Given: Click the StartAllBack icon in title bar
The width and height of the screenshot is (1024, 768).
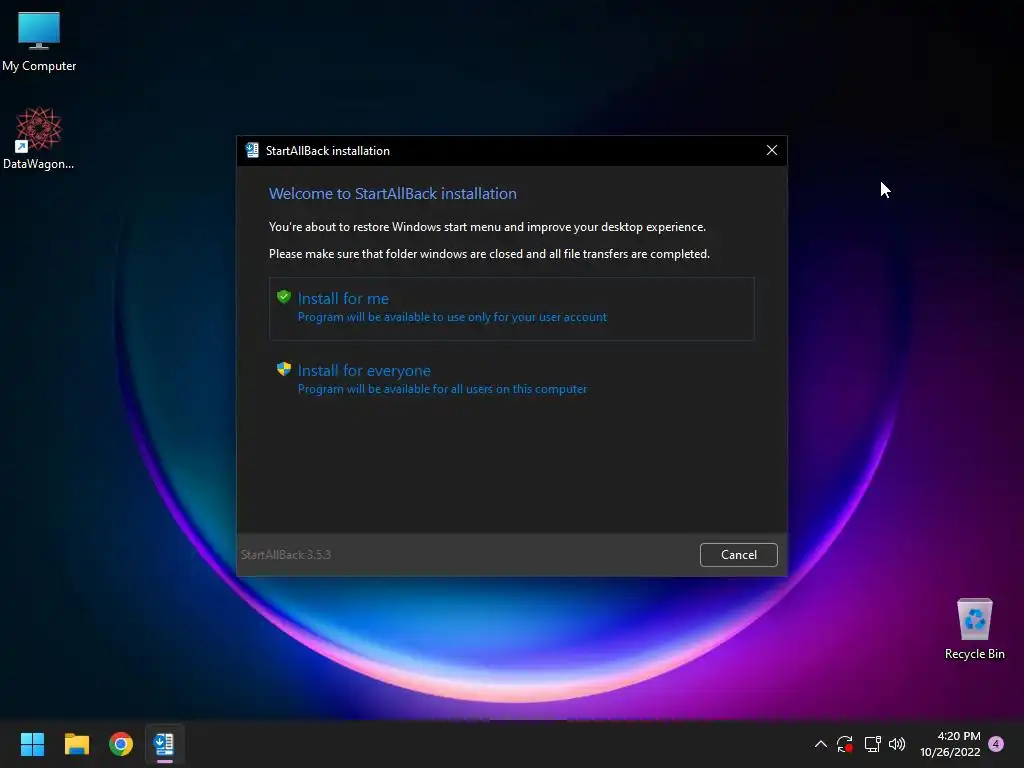Looking at the screenshot, I should click(252, 150).
